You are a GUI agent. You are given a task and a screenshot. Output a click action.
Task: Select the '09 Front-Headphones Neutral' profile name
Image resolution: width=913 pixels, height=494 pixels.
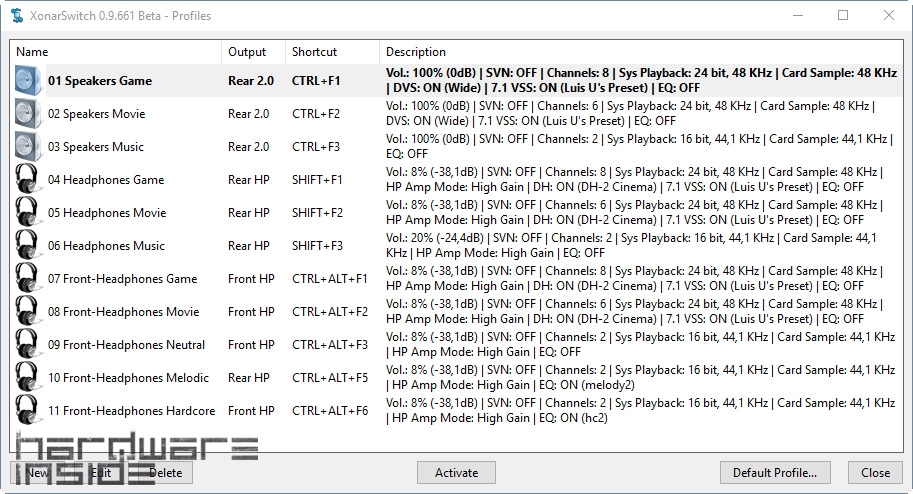(126, 345)
